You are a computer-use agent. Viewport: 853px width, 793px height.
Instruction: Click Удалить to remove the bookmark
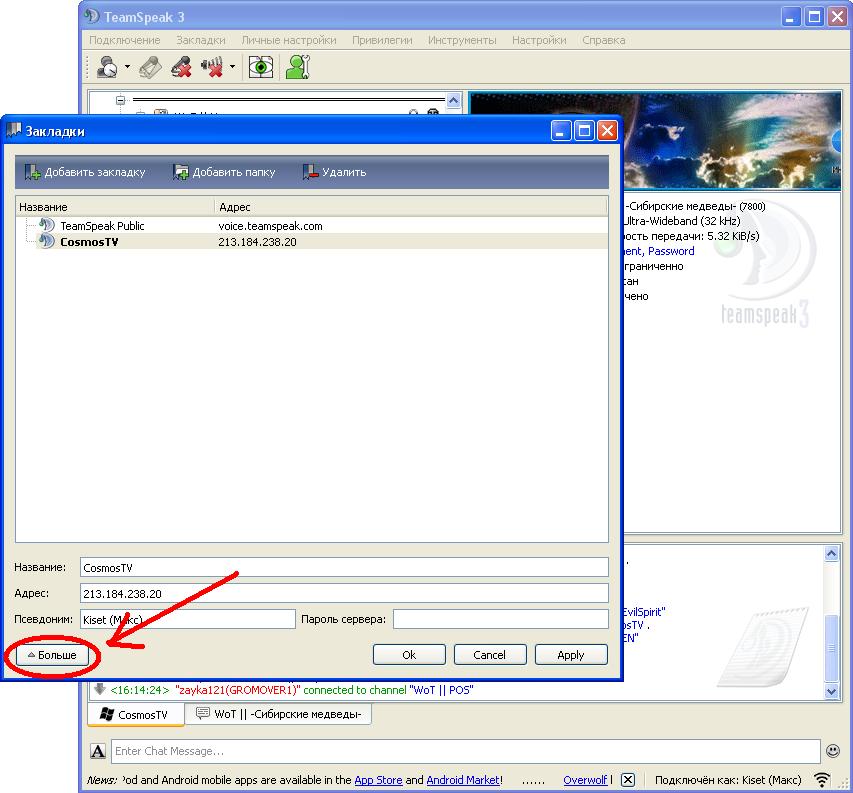pyautogui.click(x=335, y=172)
